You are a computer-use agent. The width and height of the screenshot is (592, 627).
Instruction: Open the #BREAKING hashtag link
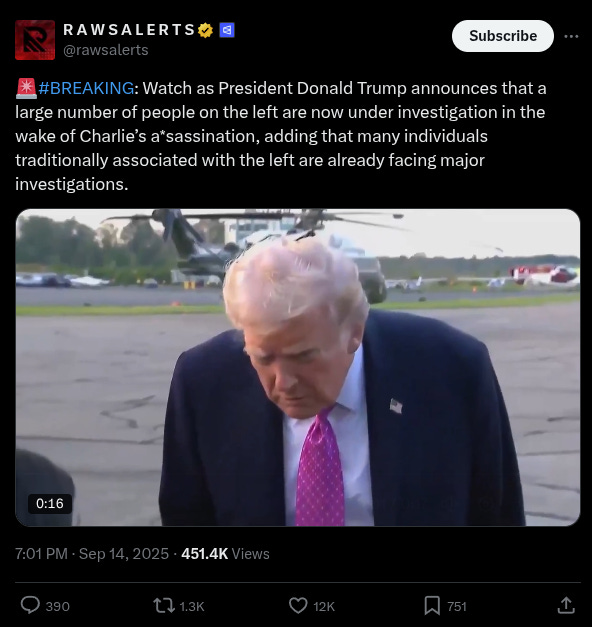pyautogui.click(x=86, y=88)
